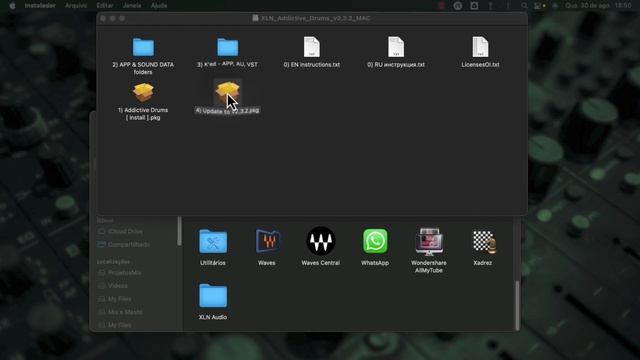Open the Janela menu
The image size is (640, 360).
pyautogui.click(x=132, y=6)
